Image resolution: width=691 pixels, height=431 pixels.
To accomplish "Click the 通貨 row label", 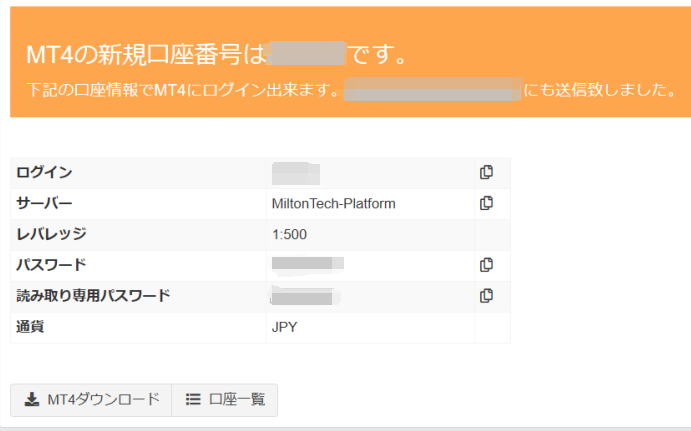I will tap(30, 327).
